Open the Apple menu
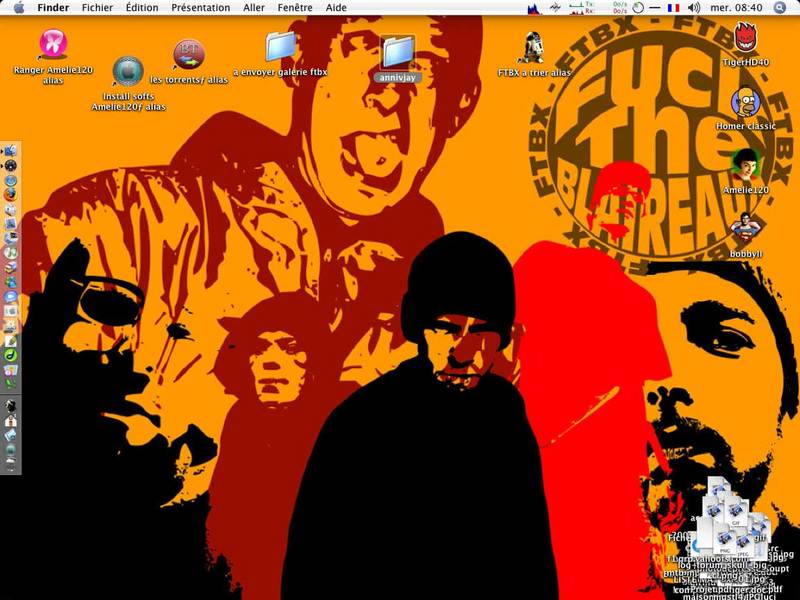The image size is (800, 600). [x=19, y=8]
